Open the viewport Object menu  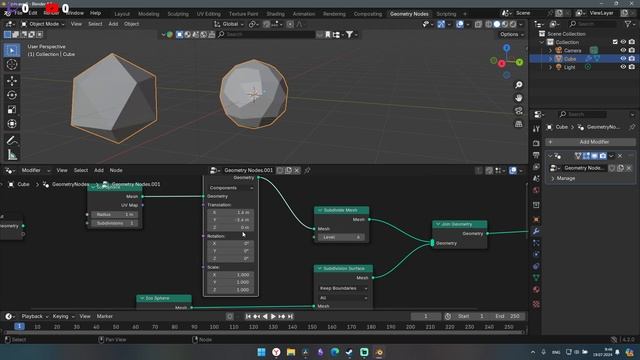(131, 24)
